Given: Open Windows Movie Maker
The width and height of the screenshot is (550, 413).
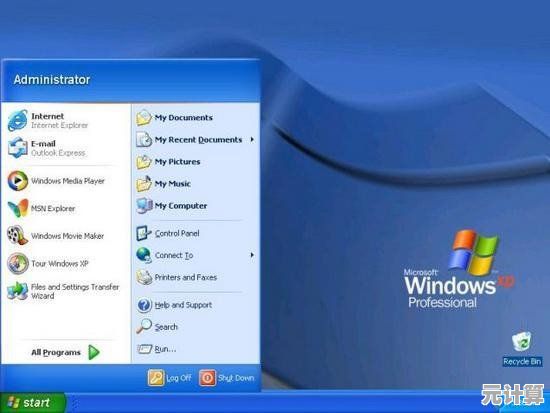Looking at the screenshot, I should [x=65, y=236].
